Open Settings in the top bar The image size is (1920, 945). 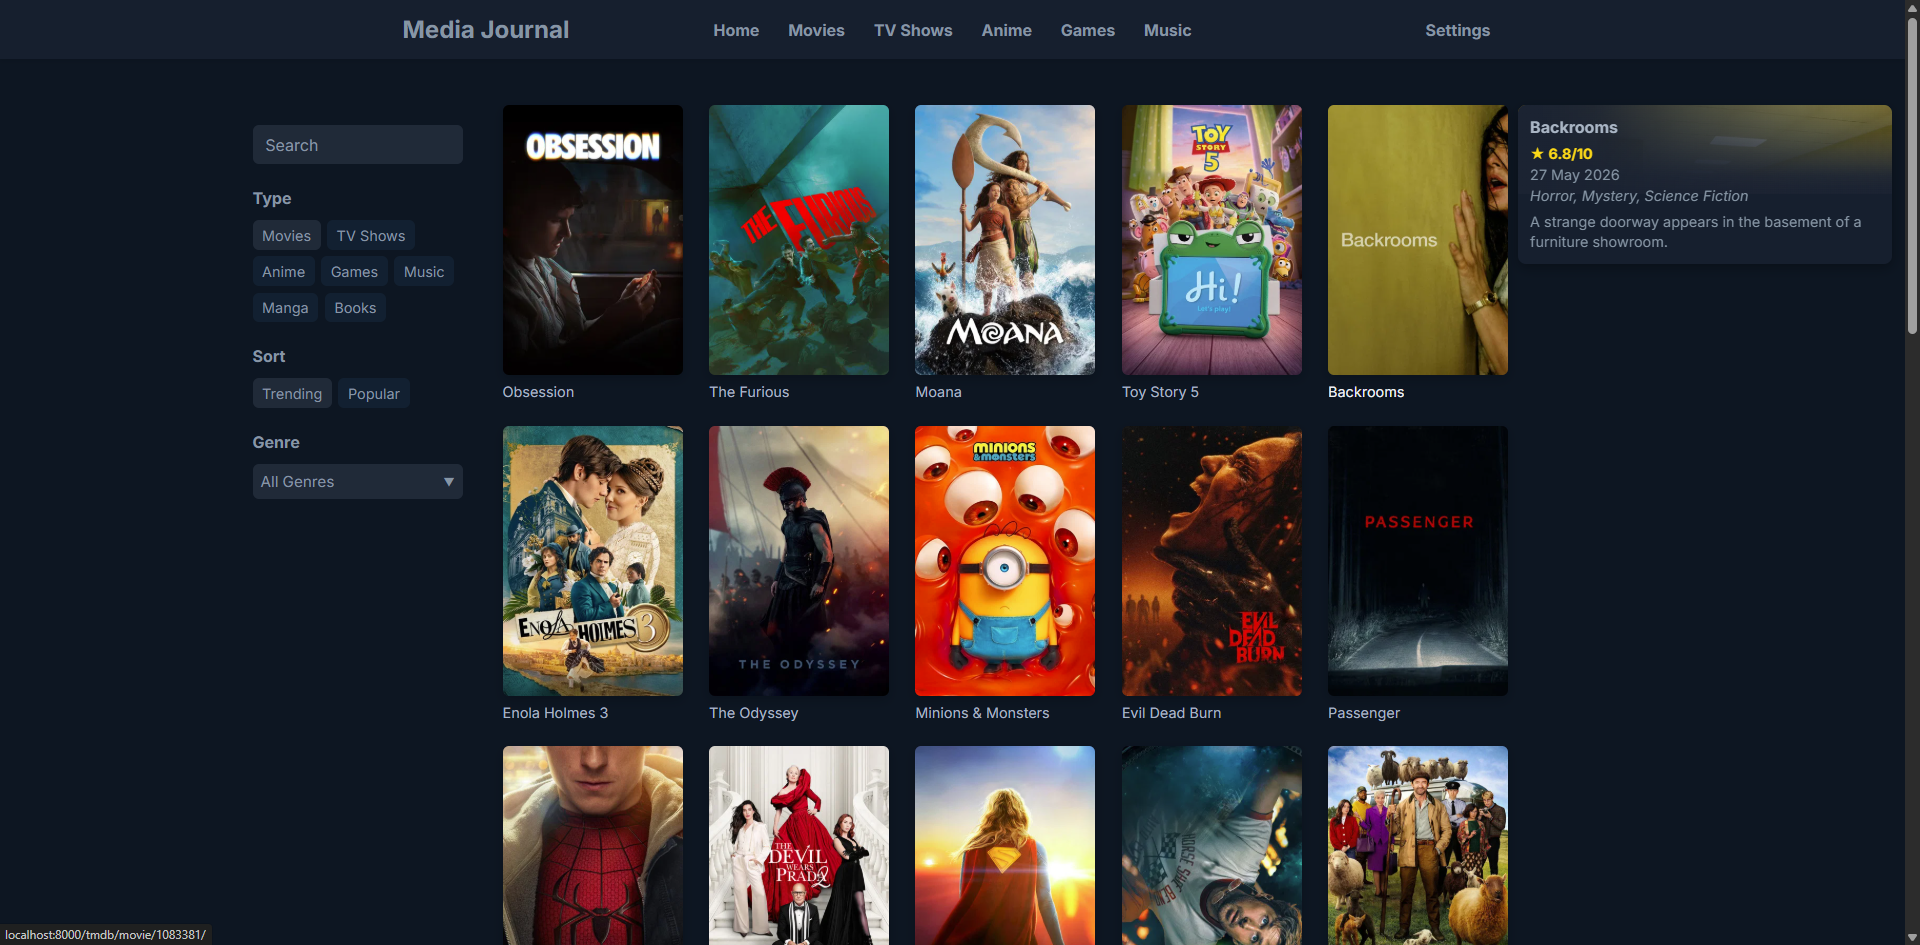click(1457, 31)
